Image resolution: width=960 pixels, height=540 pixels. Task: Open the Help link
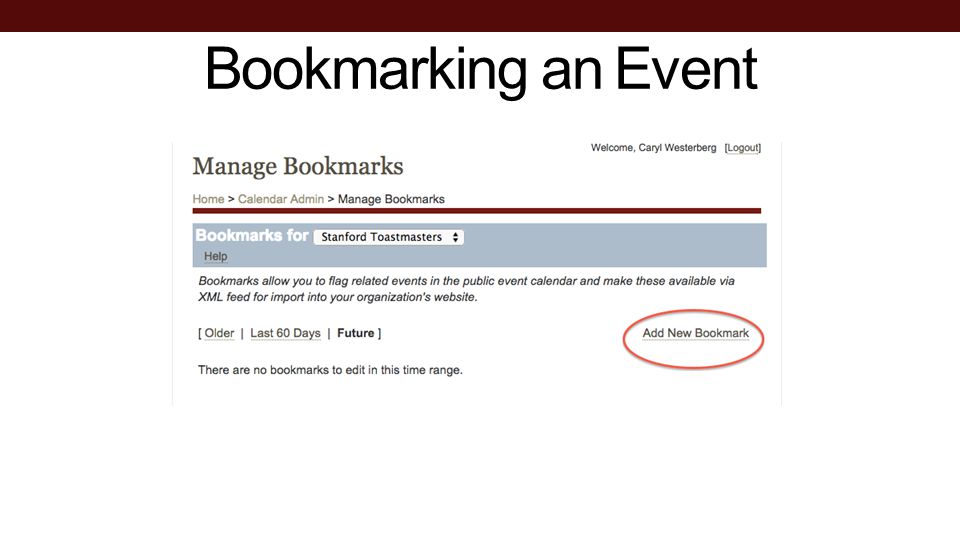[216, 256]
